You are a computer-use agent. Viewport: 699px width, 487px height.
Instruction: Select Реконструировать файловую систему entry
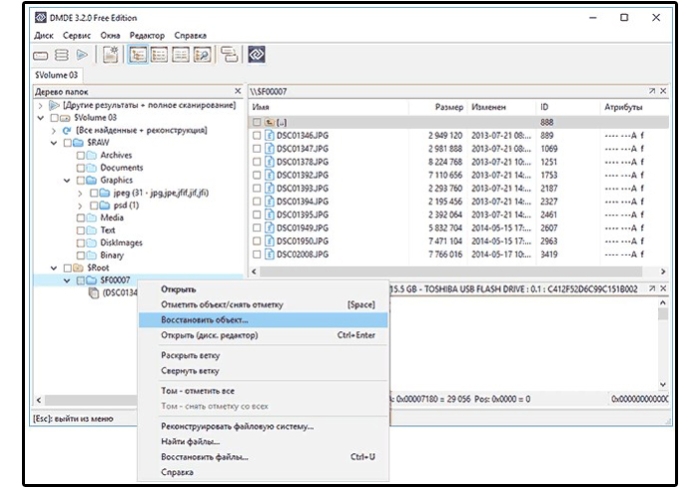pyautogui.click(x=263, y=426)
